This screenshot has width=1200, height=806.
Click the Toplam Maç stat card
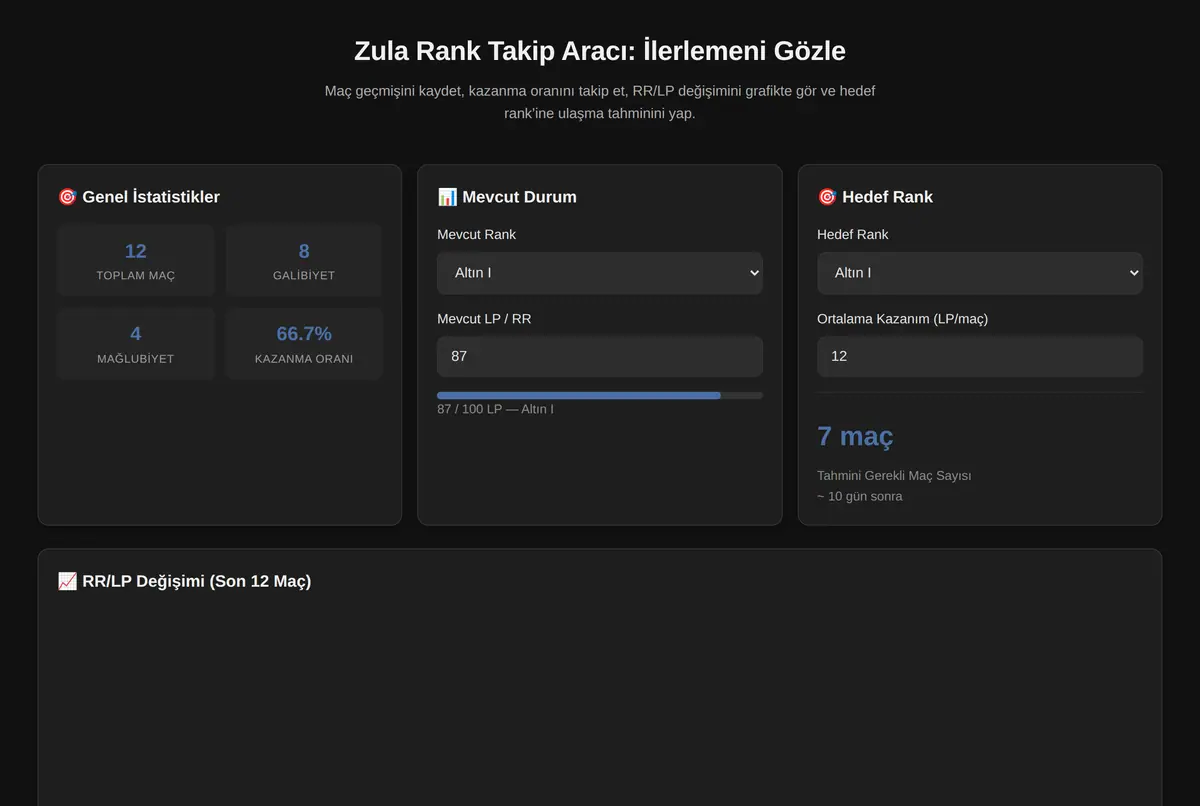tap(136, 260)
